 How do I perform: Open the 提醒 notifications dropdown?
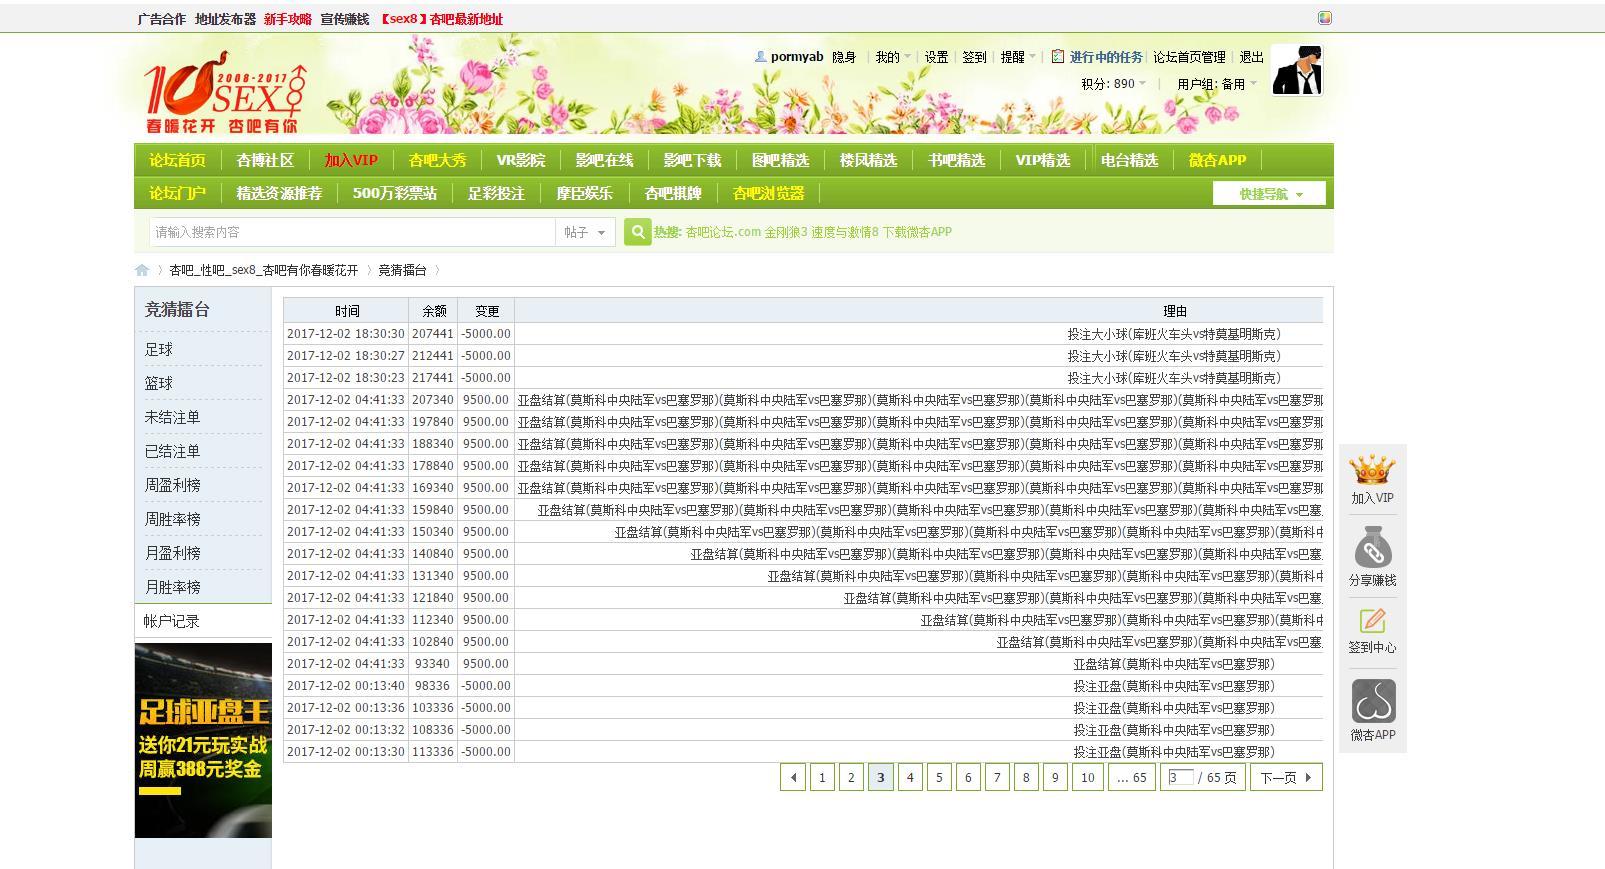[1017, 57]
